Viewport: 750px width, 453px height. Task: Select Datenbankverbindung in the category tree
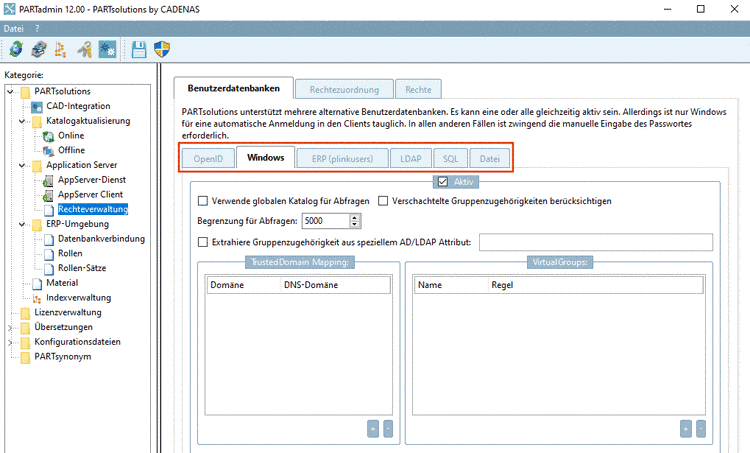click(101, 239)
